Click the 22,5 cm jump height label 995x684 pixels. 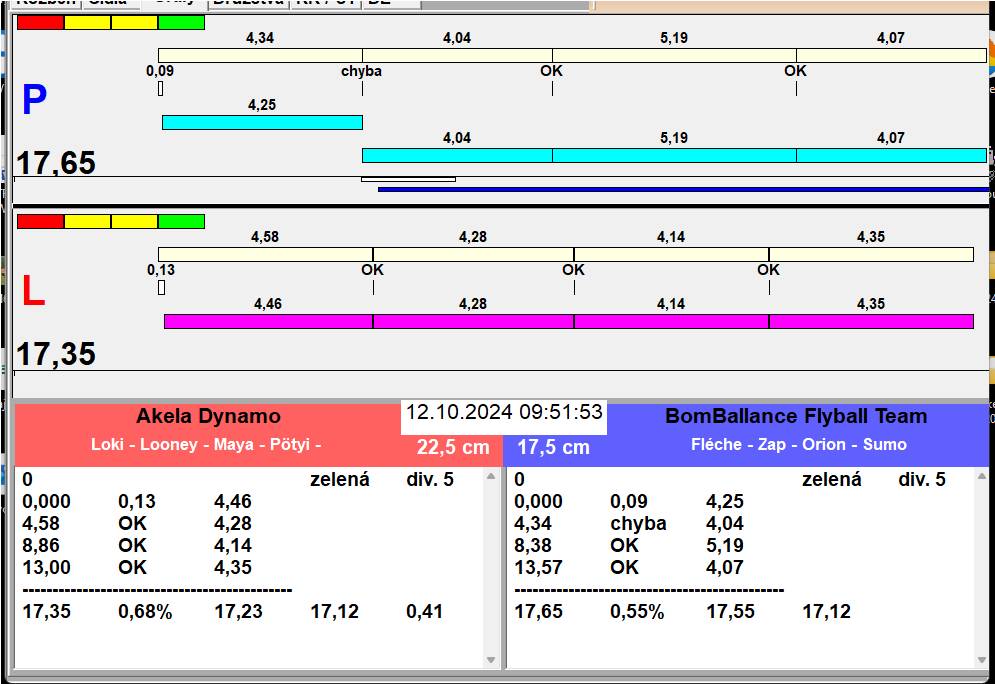click(x=453, y=448)
